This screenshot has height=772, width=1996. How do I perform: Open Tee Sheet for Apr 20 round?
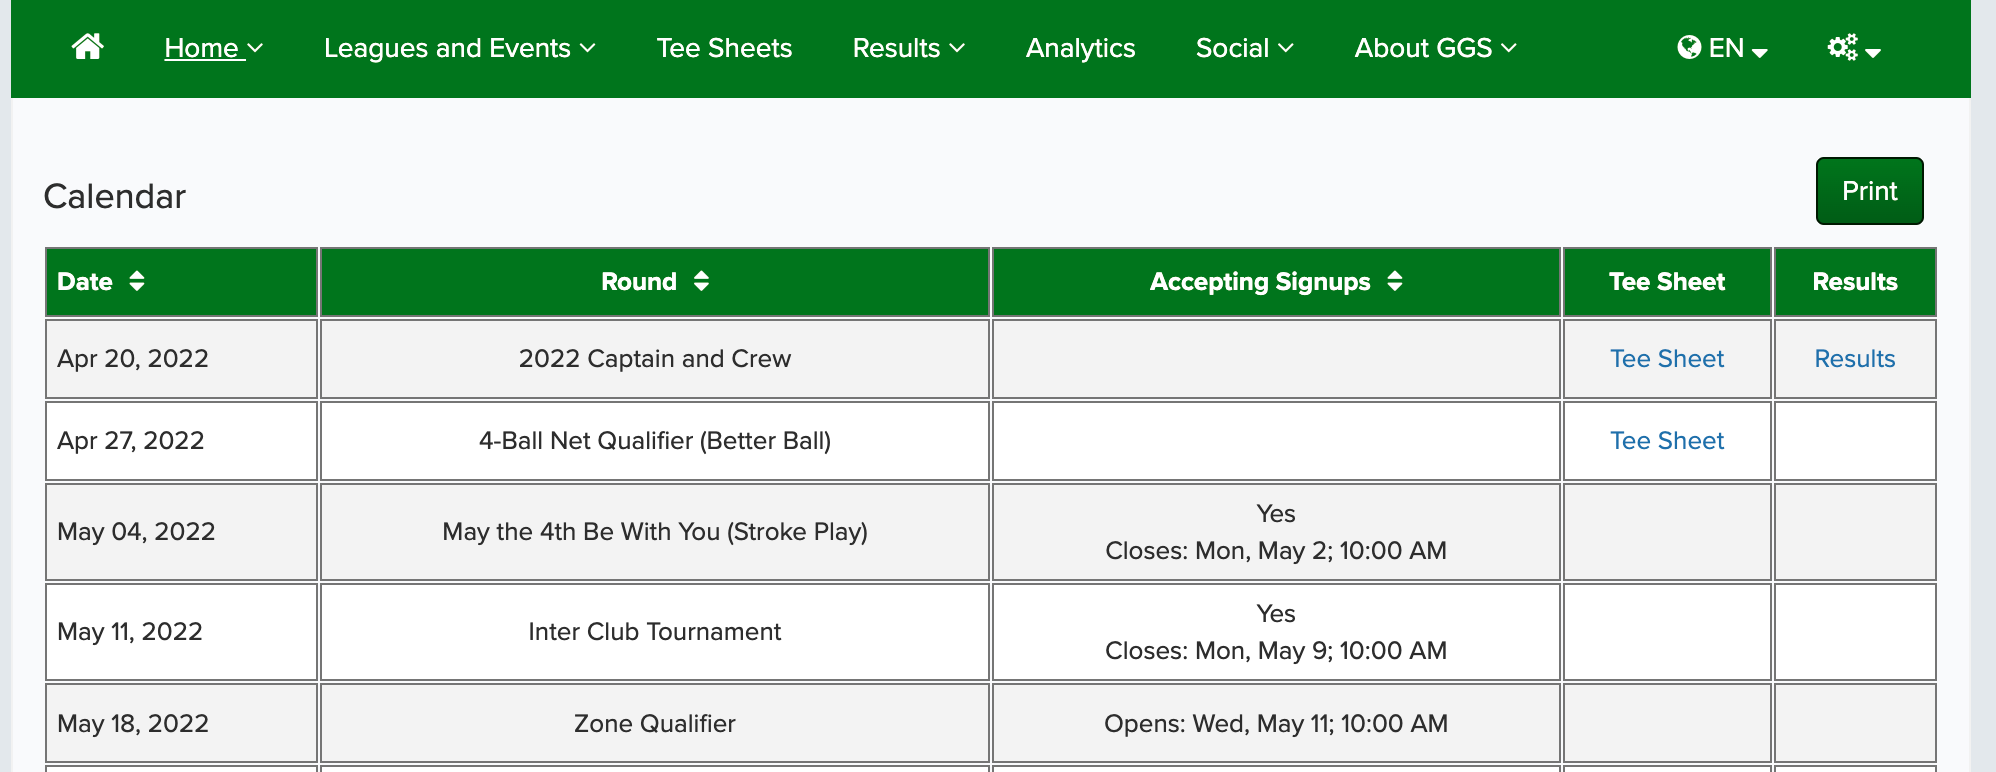click(x=1667, y=359)
